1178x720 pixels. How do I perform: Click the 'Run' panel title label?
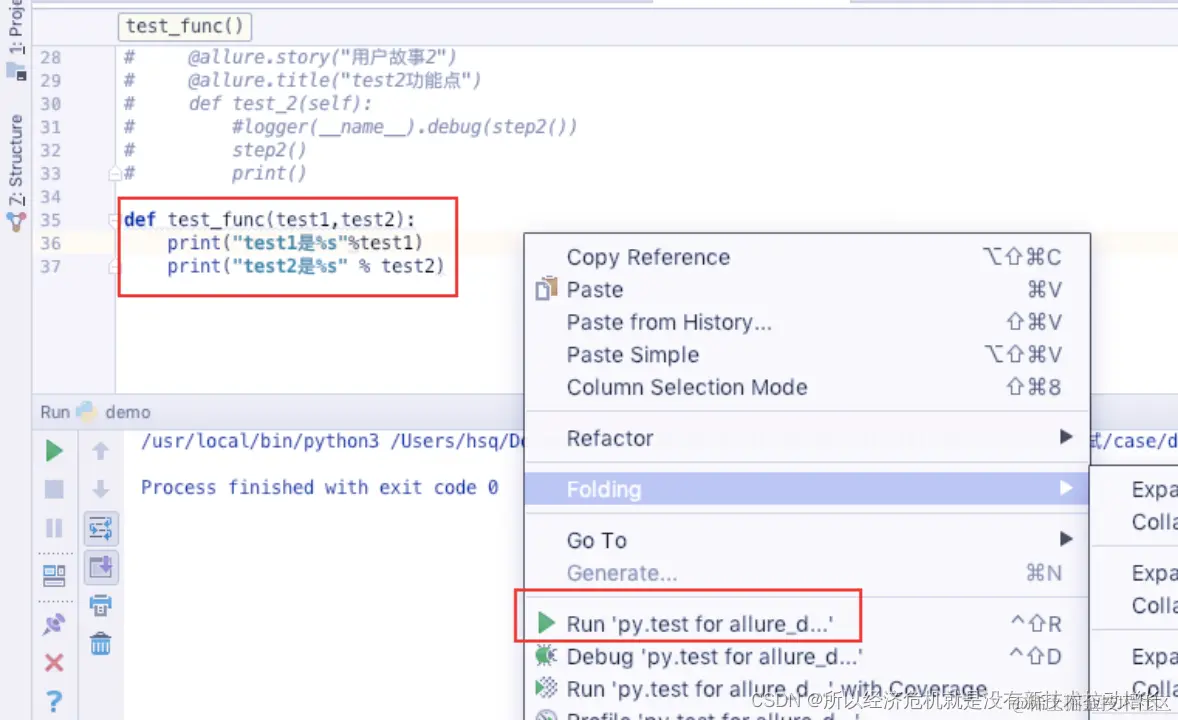pyautogui.click(x=55, y=412)
